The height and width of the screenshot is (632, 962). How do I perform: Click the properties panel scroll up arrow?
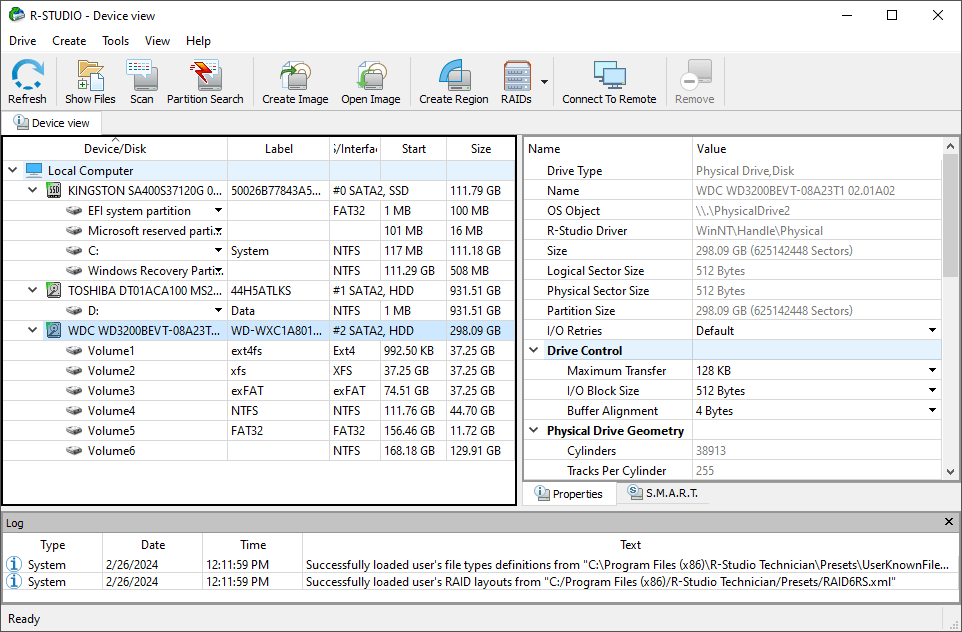coord(950,146)
